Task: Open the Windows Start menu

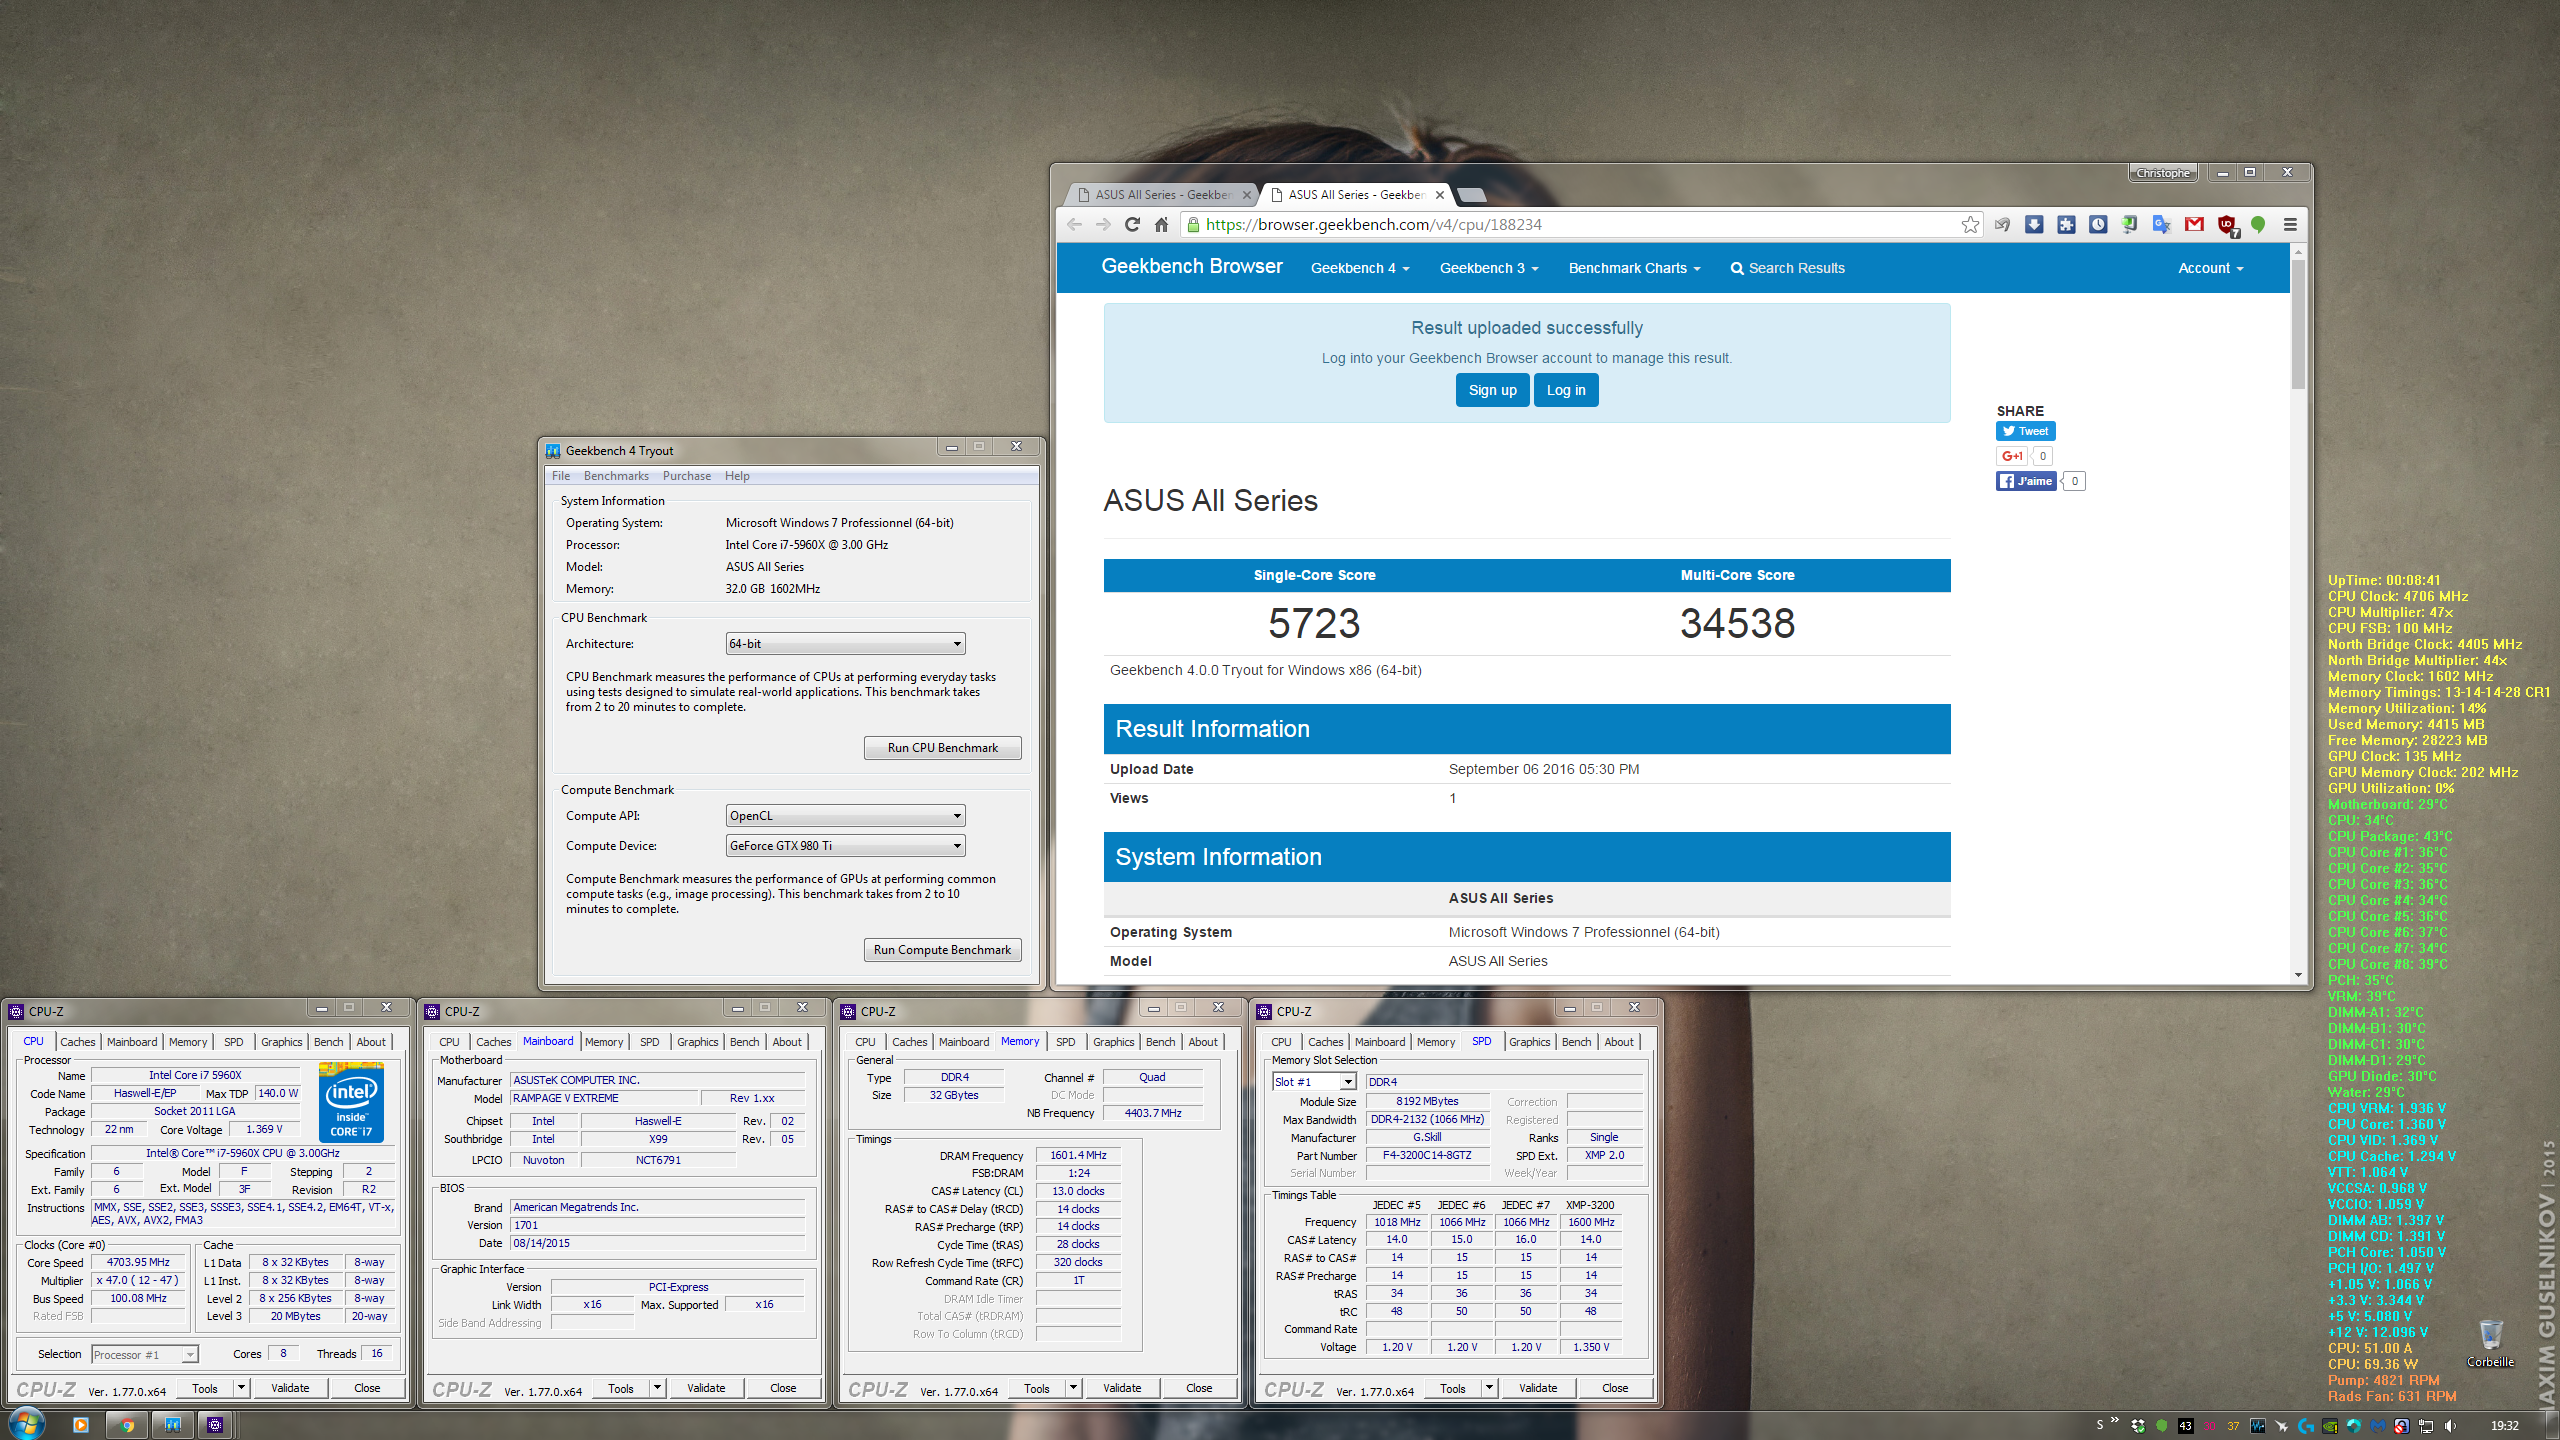Action: point(26,1423)
